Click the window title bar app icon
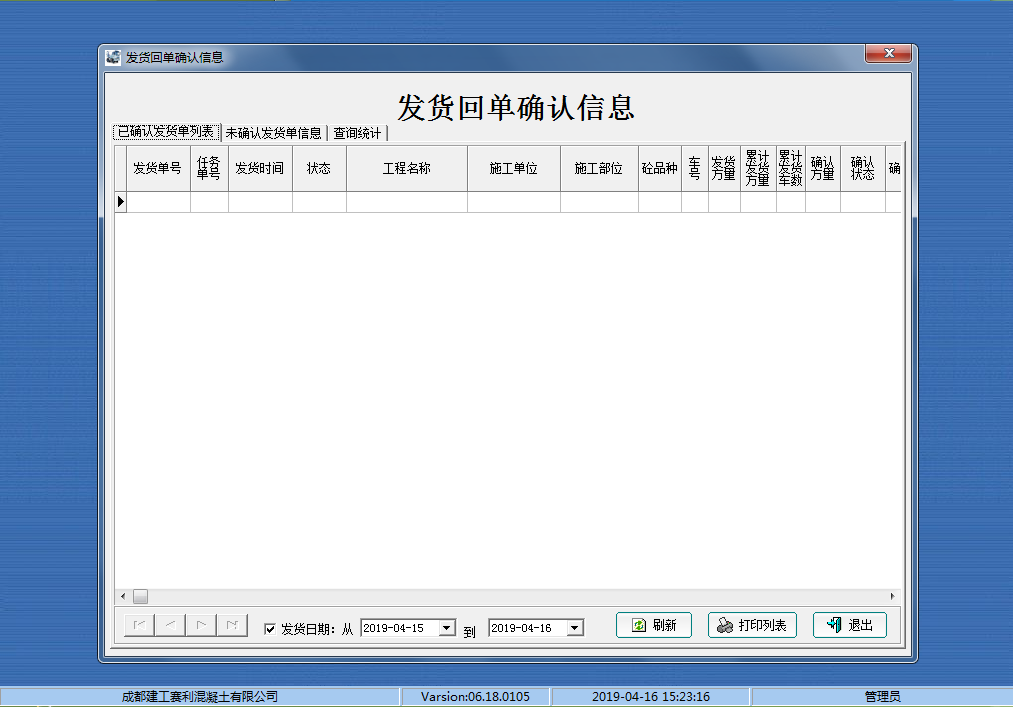The height and width of the screenshot is (707, 1013). 113,58
